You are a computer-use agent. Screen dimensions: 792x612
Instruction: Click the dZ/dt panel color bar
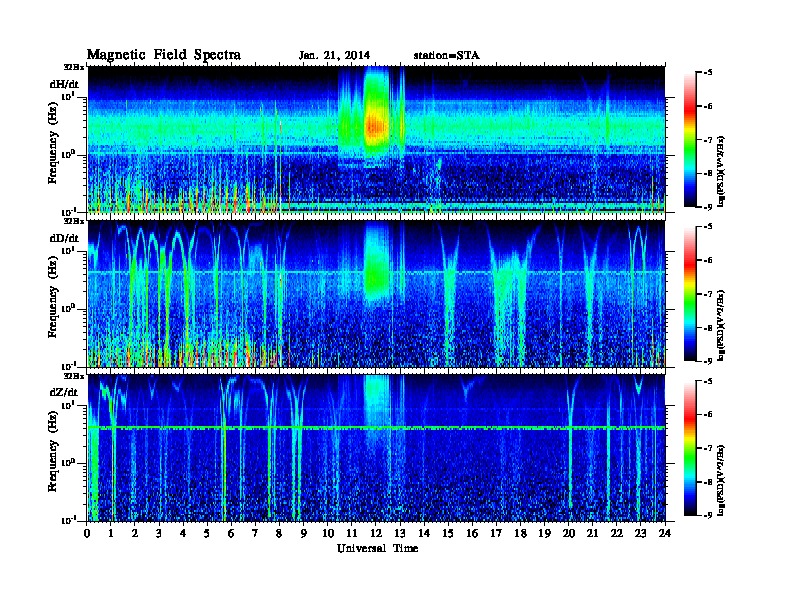click(x=690, y=448)
